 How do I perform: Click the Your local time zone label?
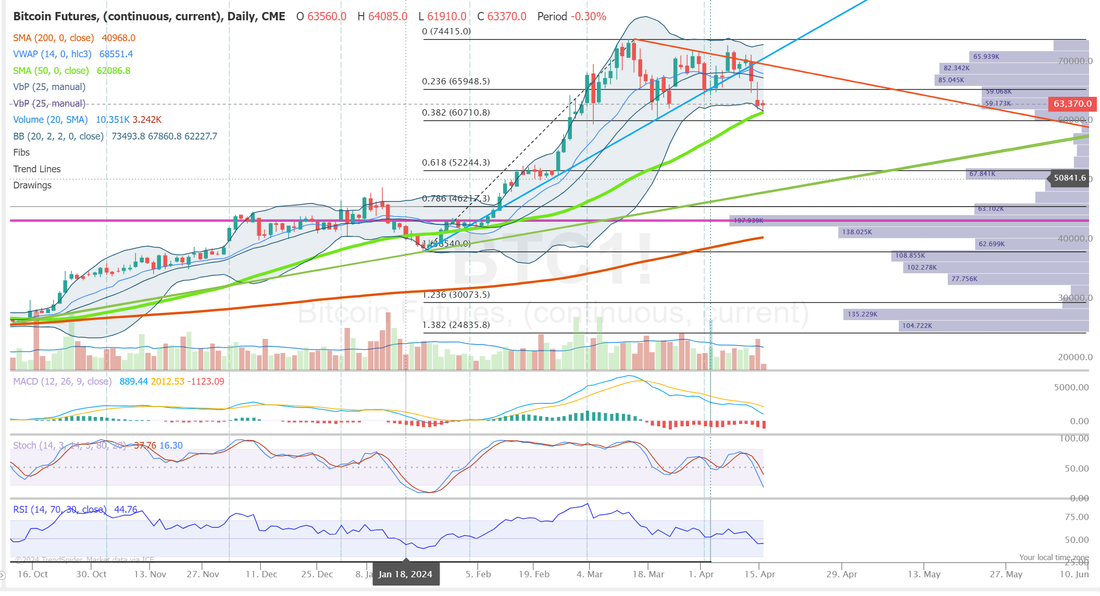(1054, 557)
